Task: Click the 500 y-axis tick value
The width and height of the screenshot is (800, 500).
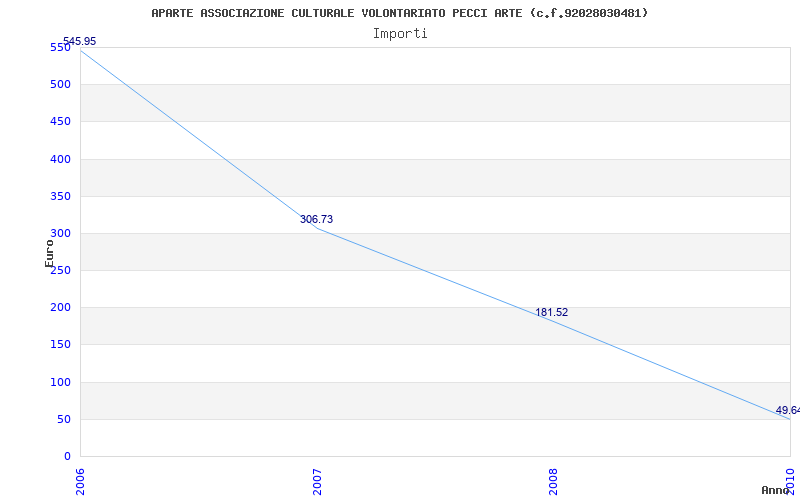Action: pos(60,85)
